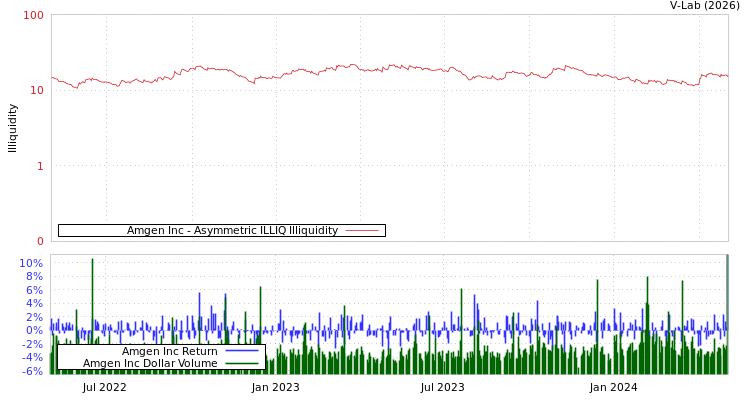
Task: Select the Amgen Inc Dollar Volume legend entry
Action: tap(150, 364)
